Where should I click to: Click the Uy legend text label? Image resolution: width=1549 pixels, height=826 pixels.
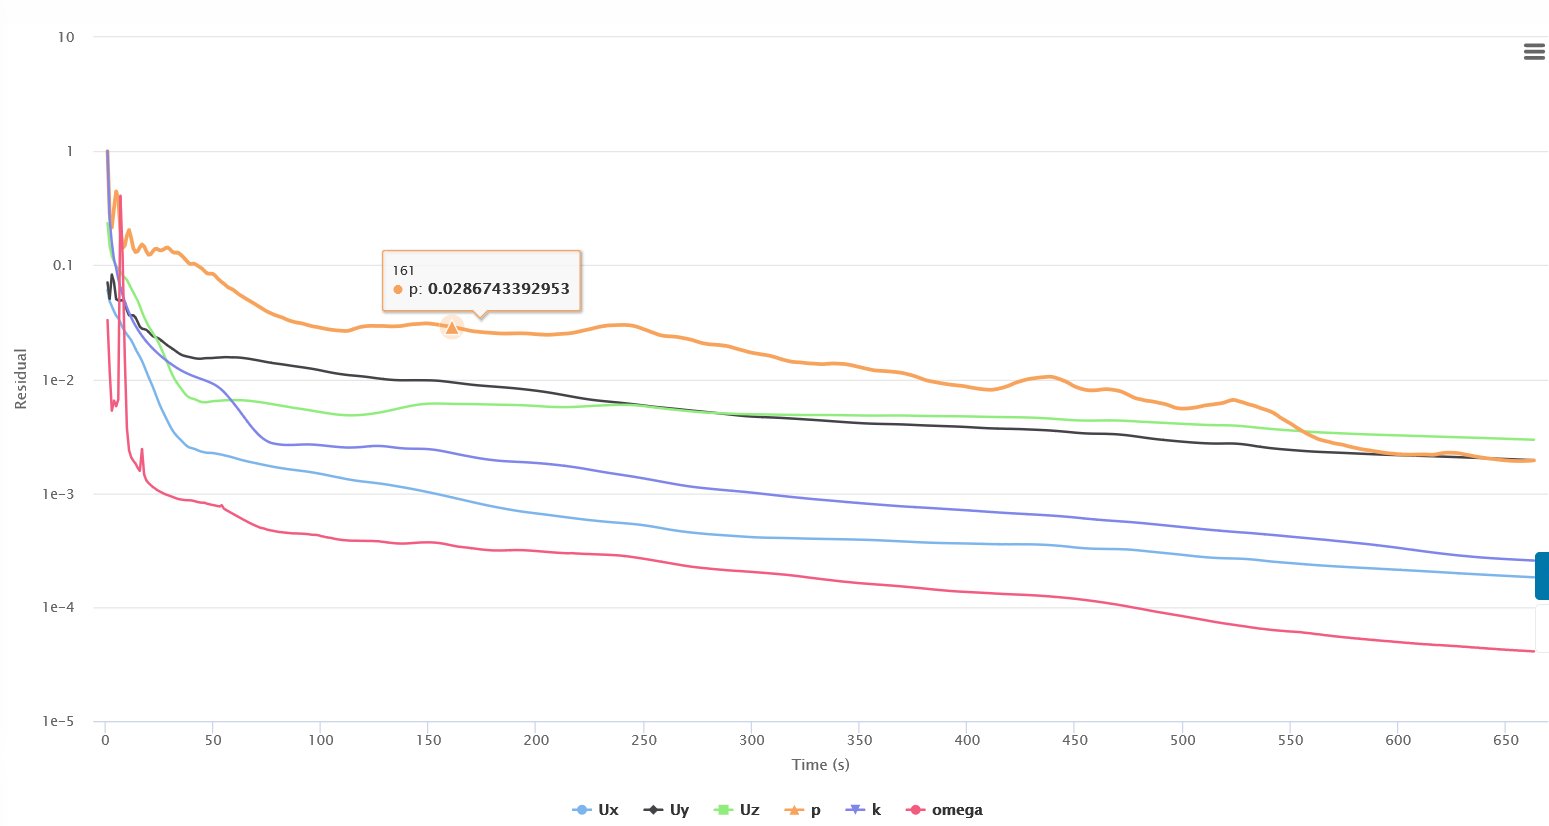pyautogui.click(x=679, y=810)
